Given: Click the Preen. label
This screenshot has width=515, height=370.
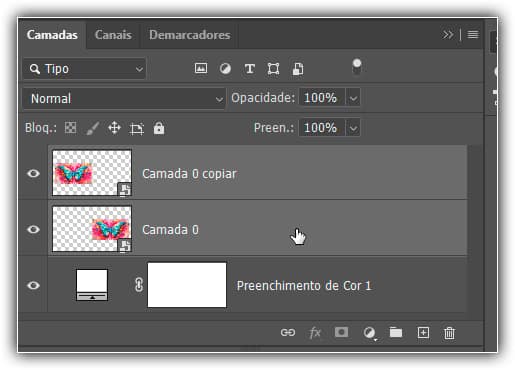Looking at the screenshot, I should point(274,127).
